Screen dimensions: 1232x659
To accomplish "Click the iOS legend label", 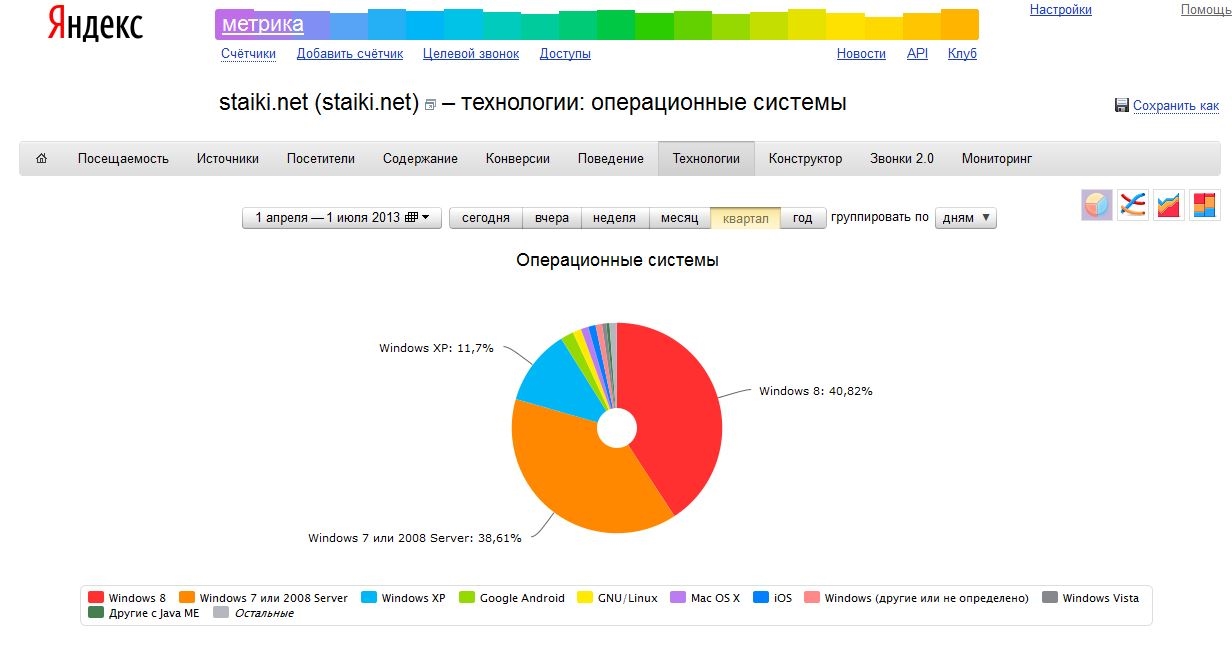I will click(x=782, y=598).
